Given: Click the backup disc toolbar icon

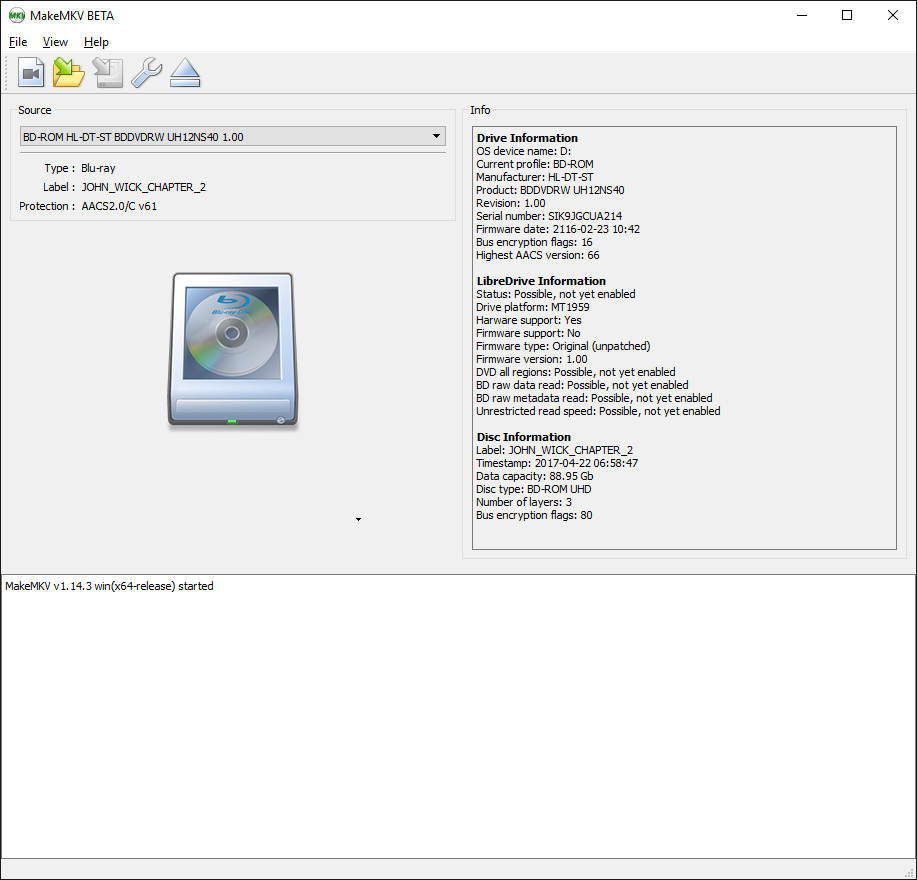Looking at the screenshot, I should coord(108,73).
